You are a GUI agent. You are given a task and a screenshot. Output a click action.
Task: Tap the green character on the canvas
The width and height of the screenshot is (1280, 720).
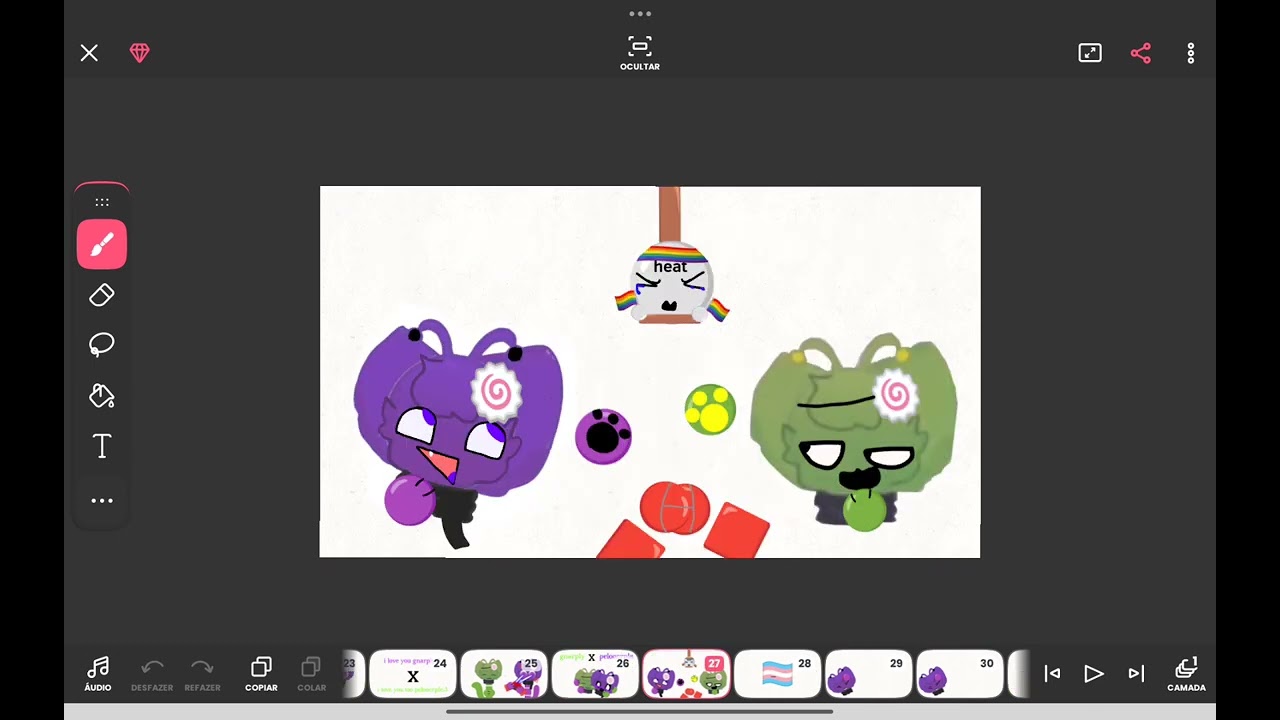(854, 430)
